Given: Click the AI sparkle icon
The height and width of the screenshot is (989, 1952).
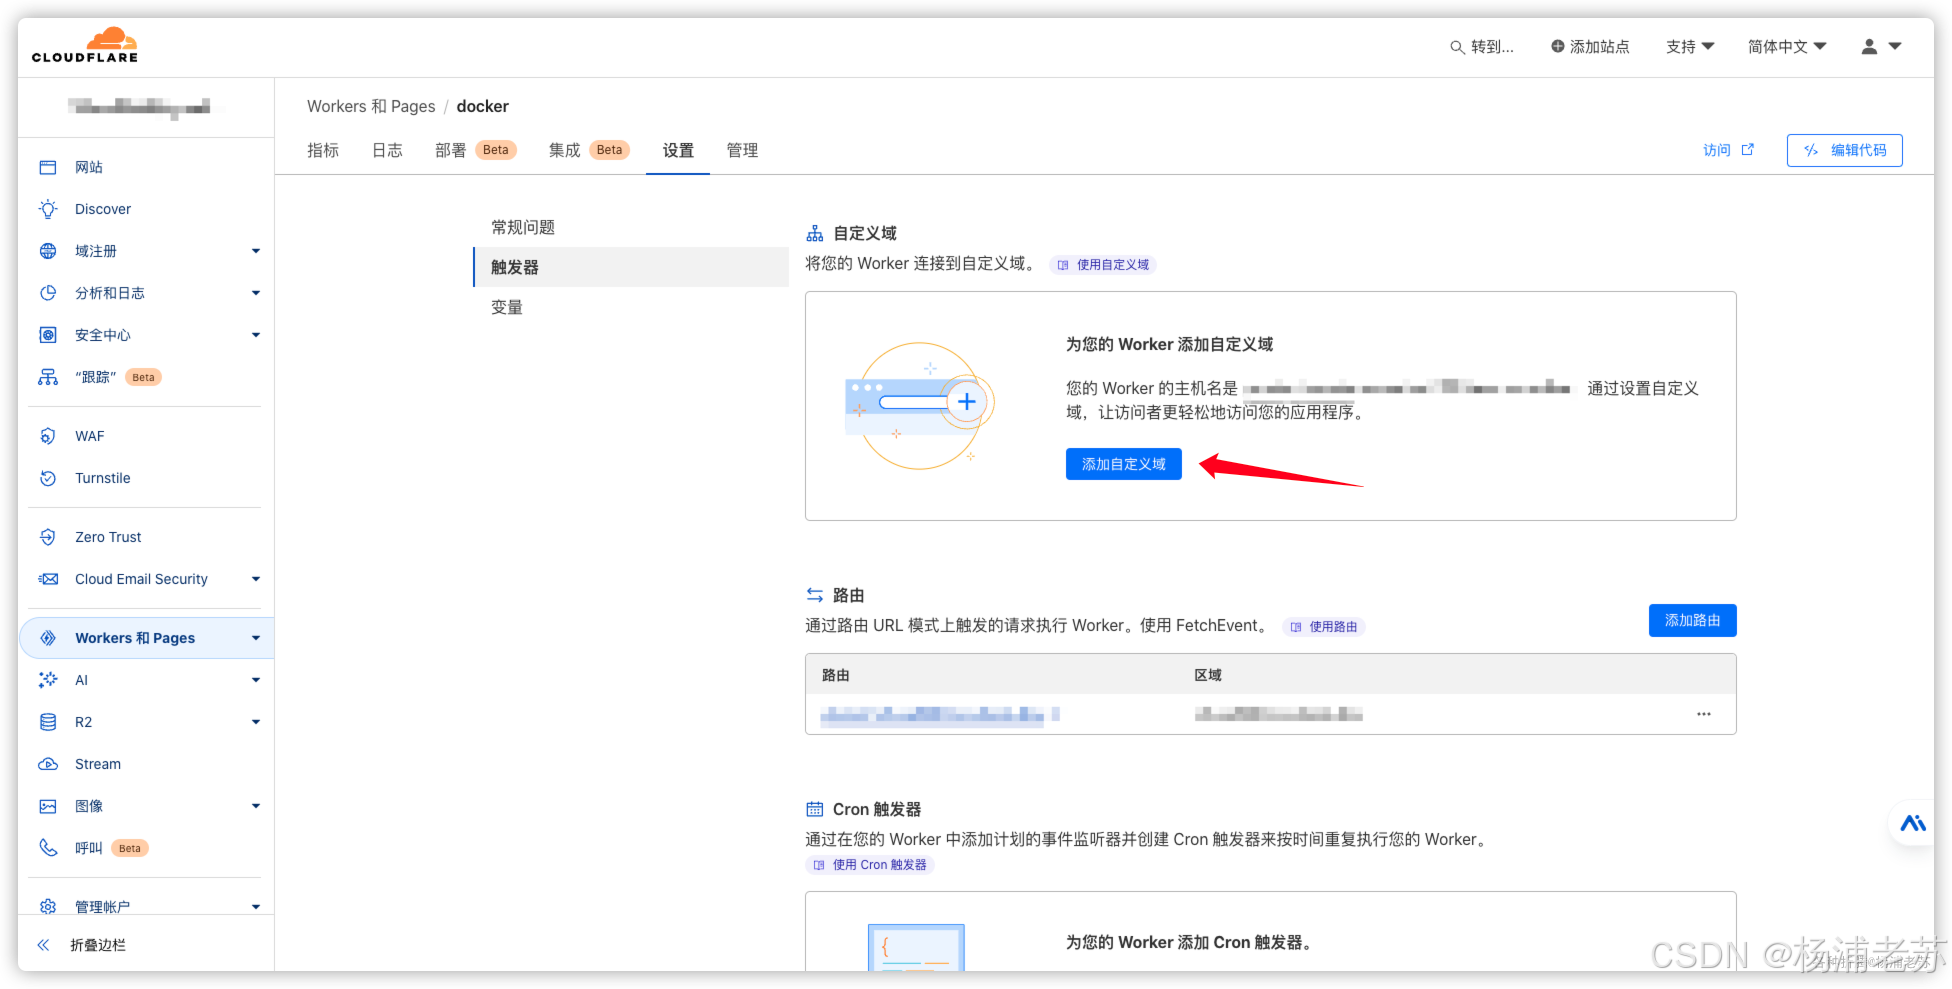Looking at the screenshot, I should (x=48, y=680).
